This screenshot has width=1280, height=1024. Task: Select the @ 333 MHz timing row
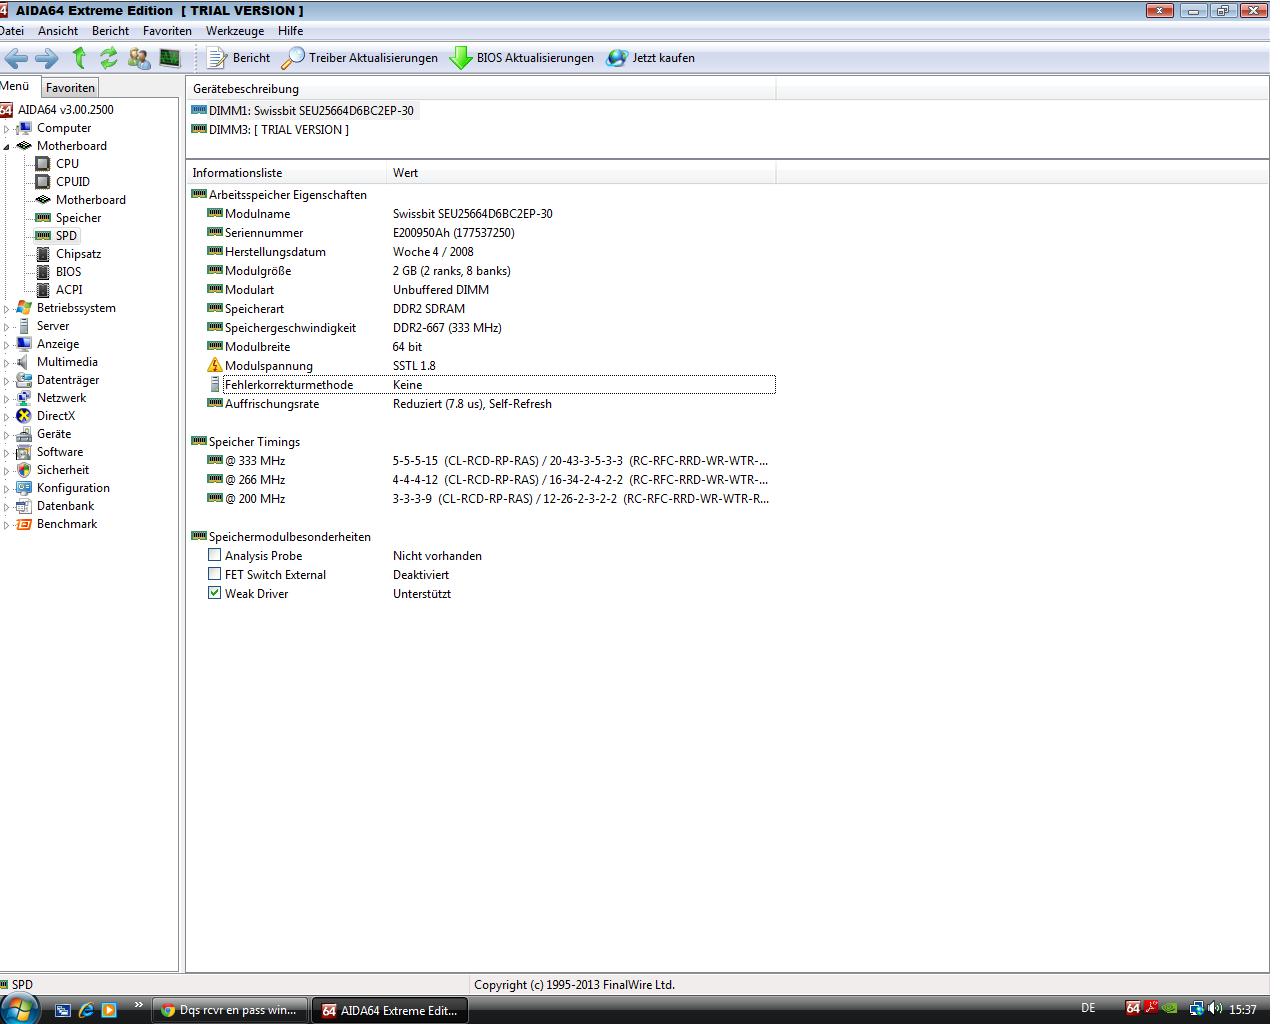pos(490,461)
